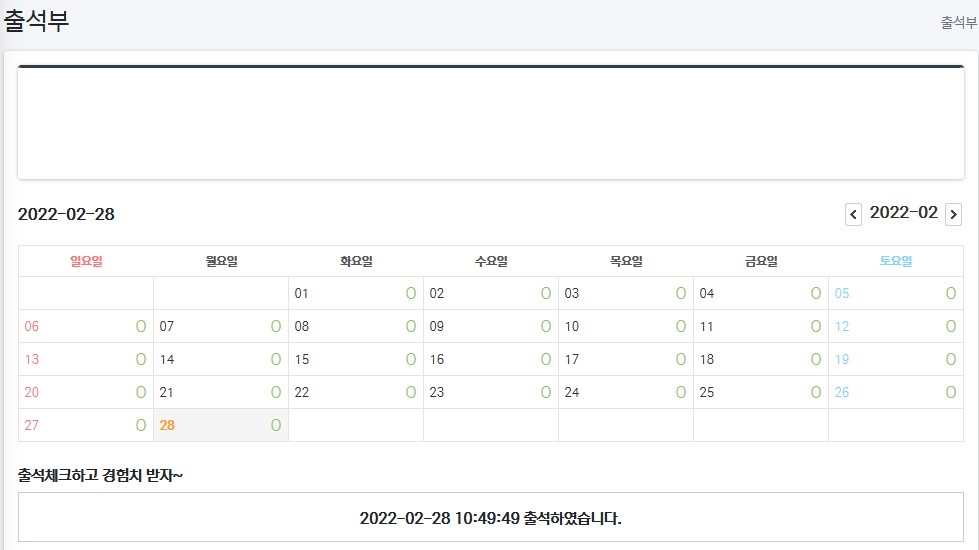
Task: Click the 2022-02 month label
Action: pos(903,212)
